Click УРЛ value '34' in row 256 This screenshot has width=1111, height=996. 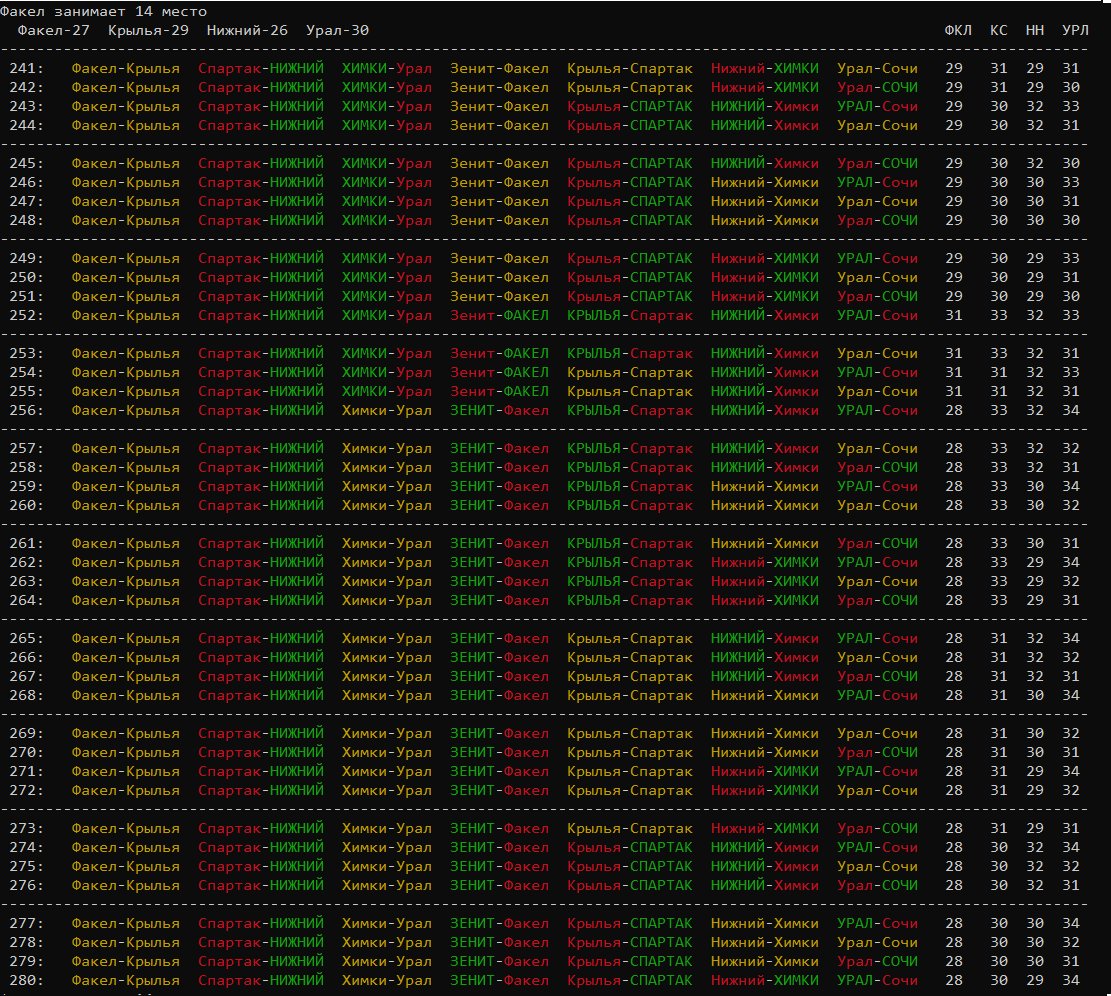1071,410
